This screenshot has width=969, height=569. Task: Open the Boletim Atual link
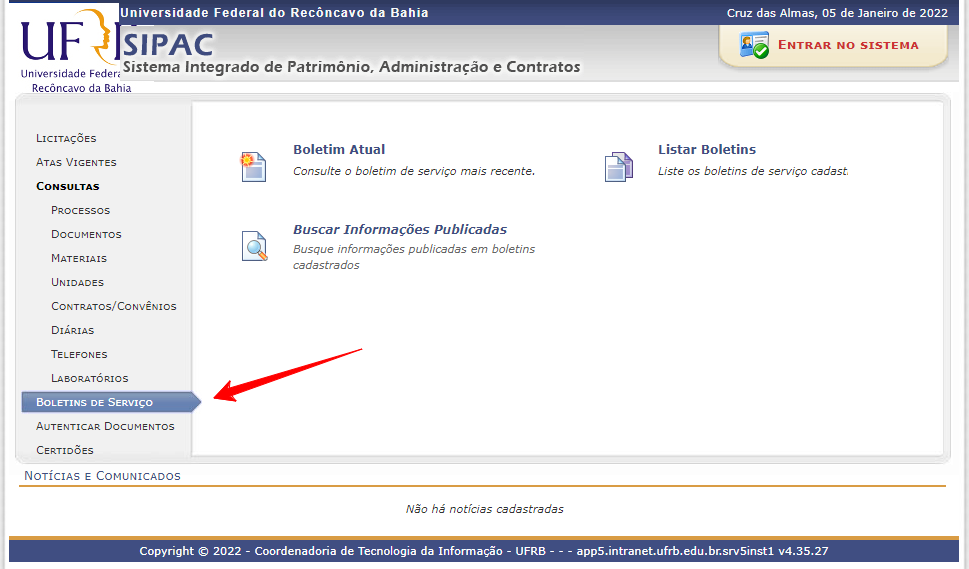coord(338,150)
